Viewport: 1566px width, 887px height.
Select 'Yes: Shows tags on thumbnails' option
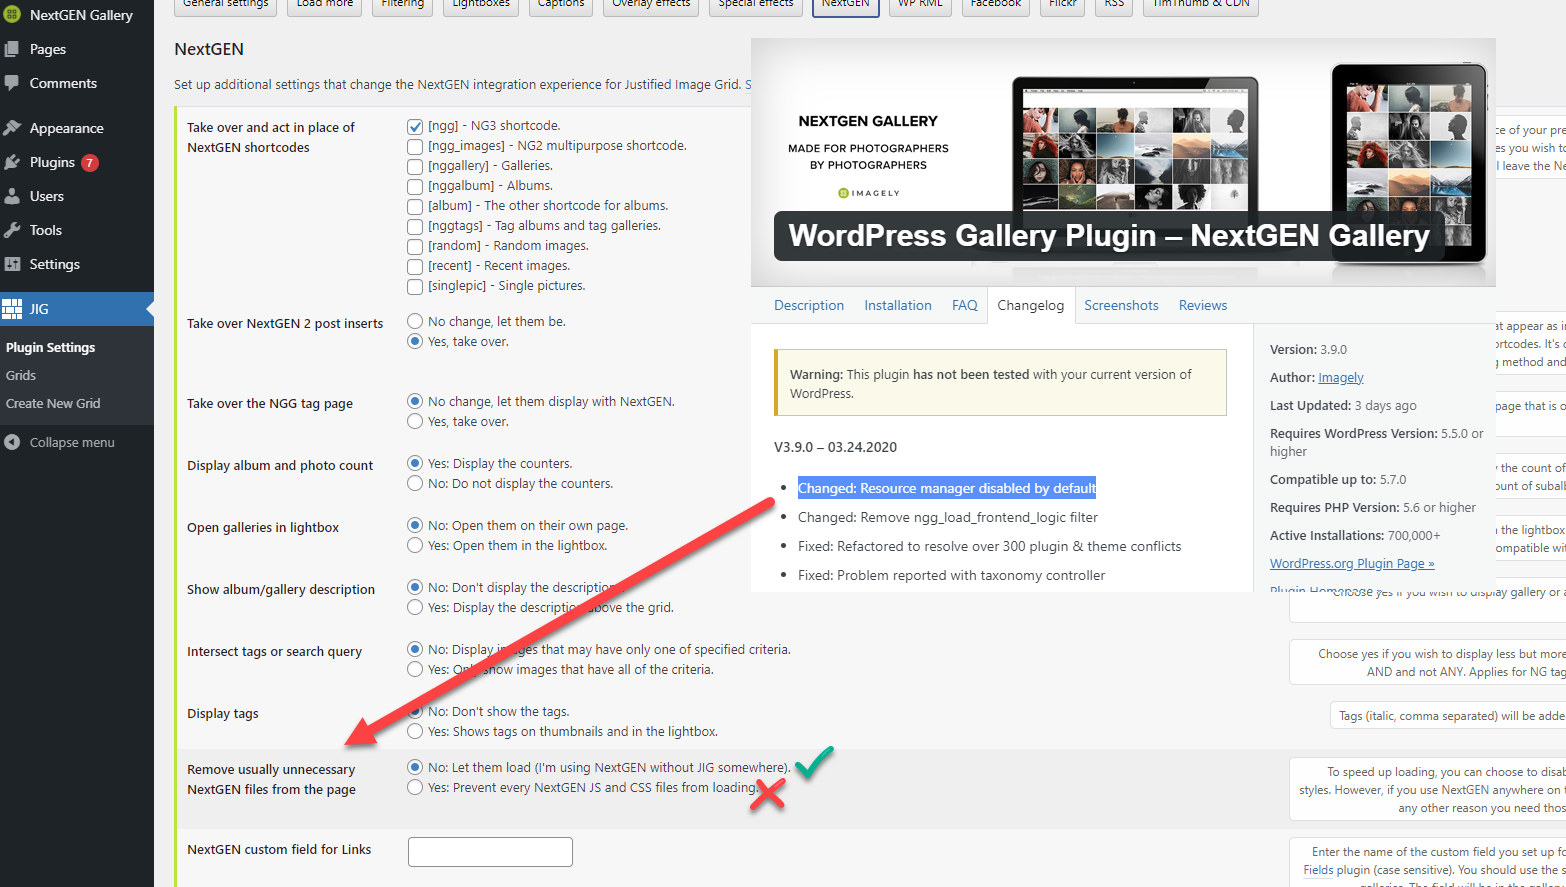(415, 731)
